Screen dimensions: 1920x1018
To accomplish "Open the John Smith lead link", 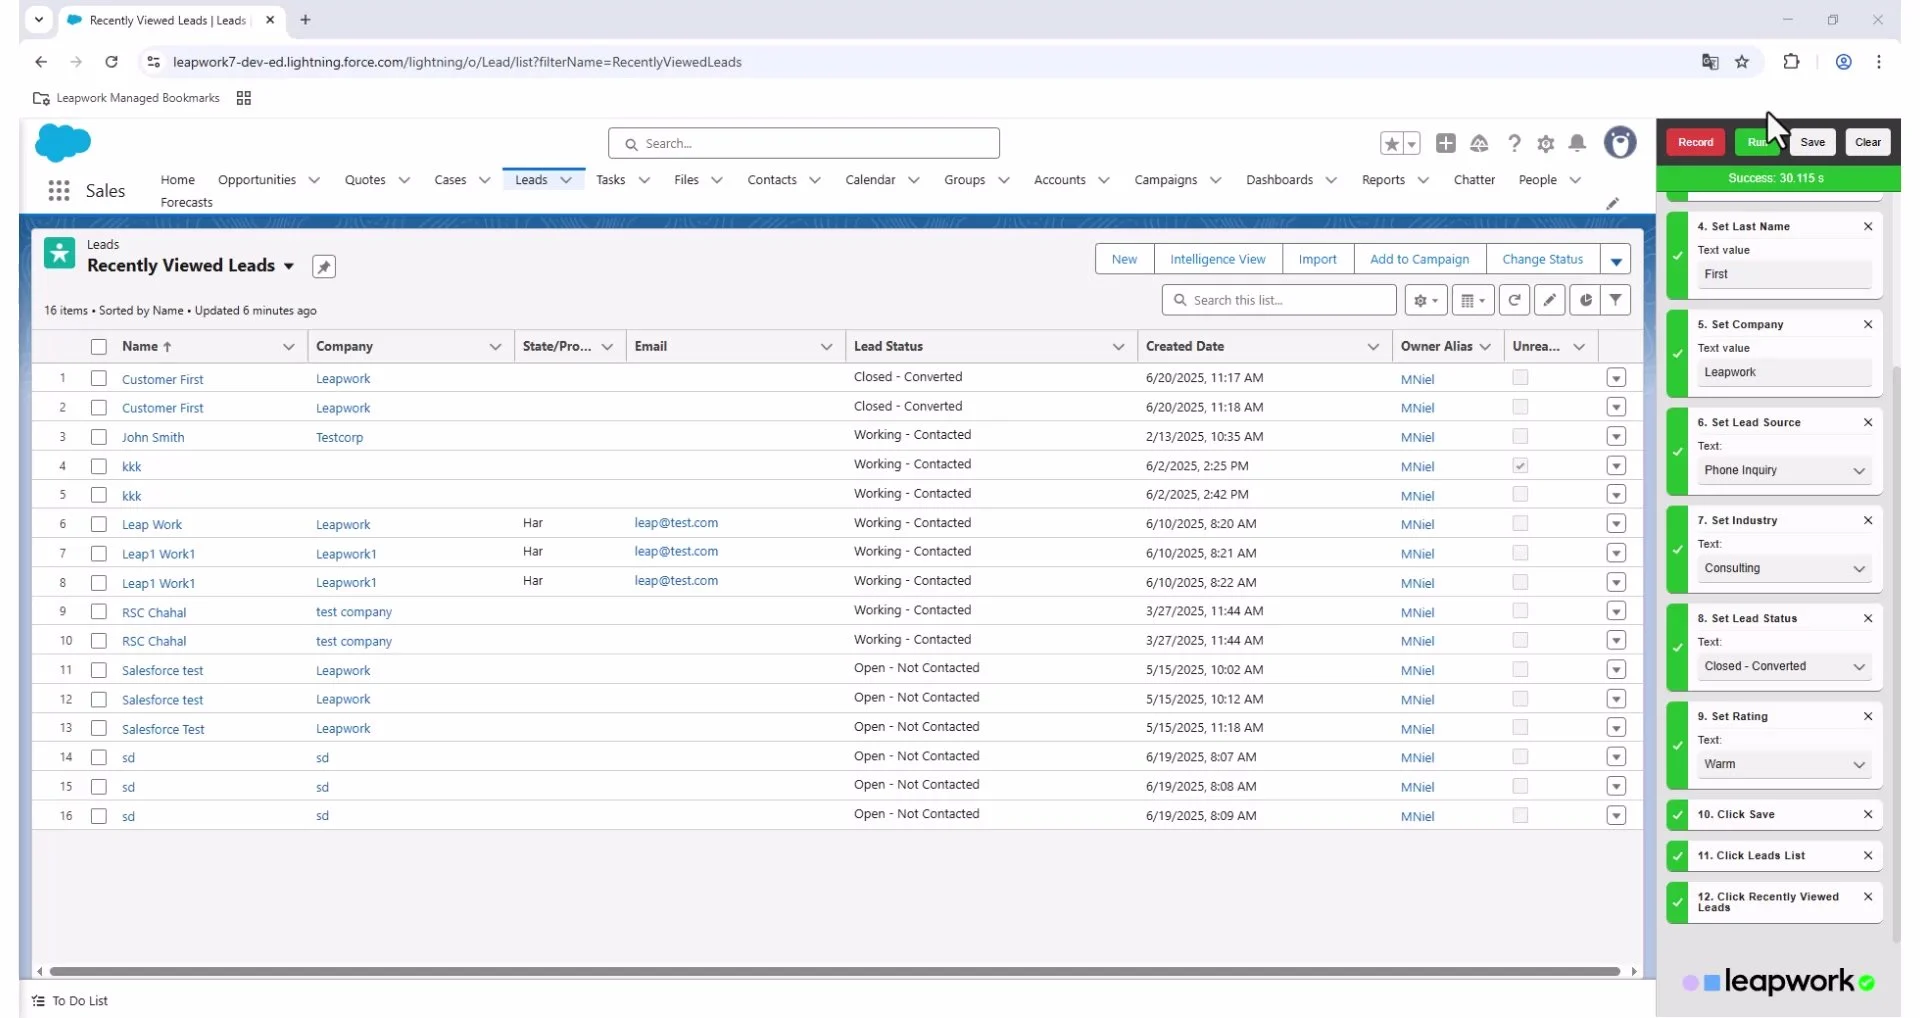I will [x=153, y=438].
